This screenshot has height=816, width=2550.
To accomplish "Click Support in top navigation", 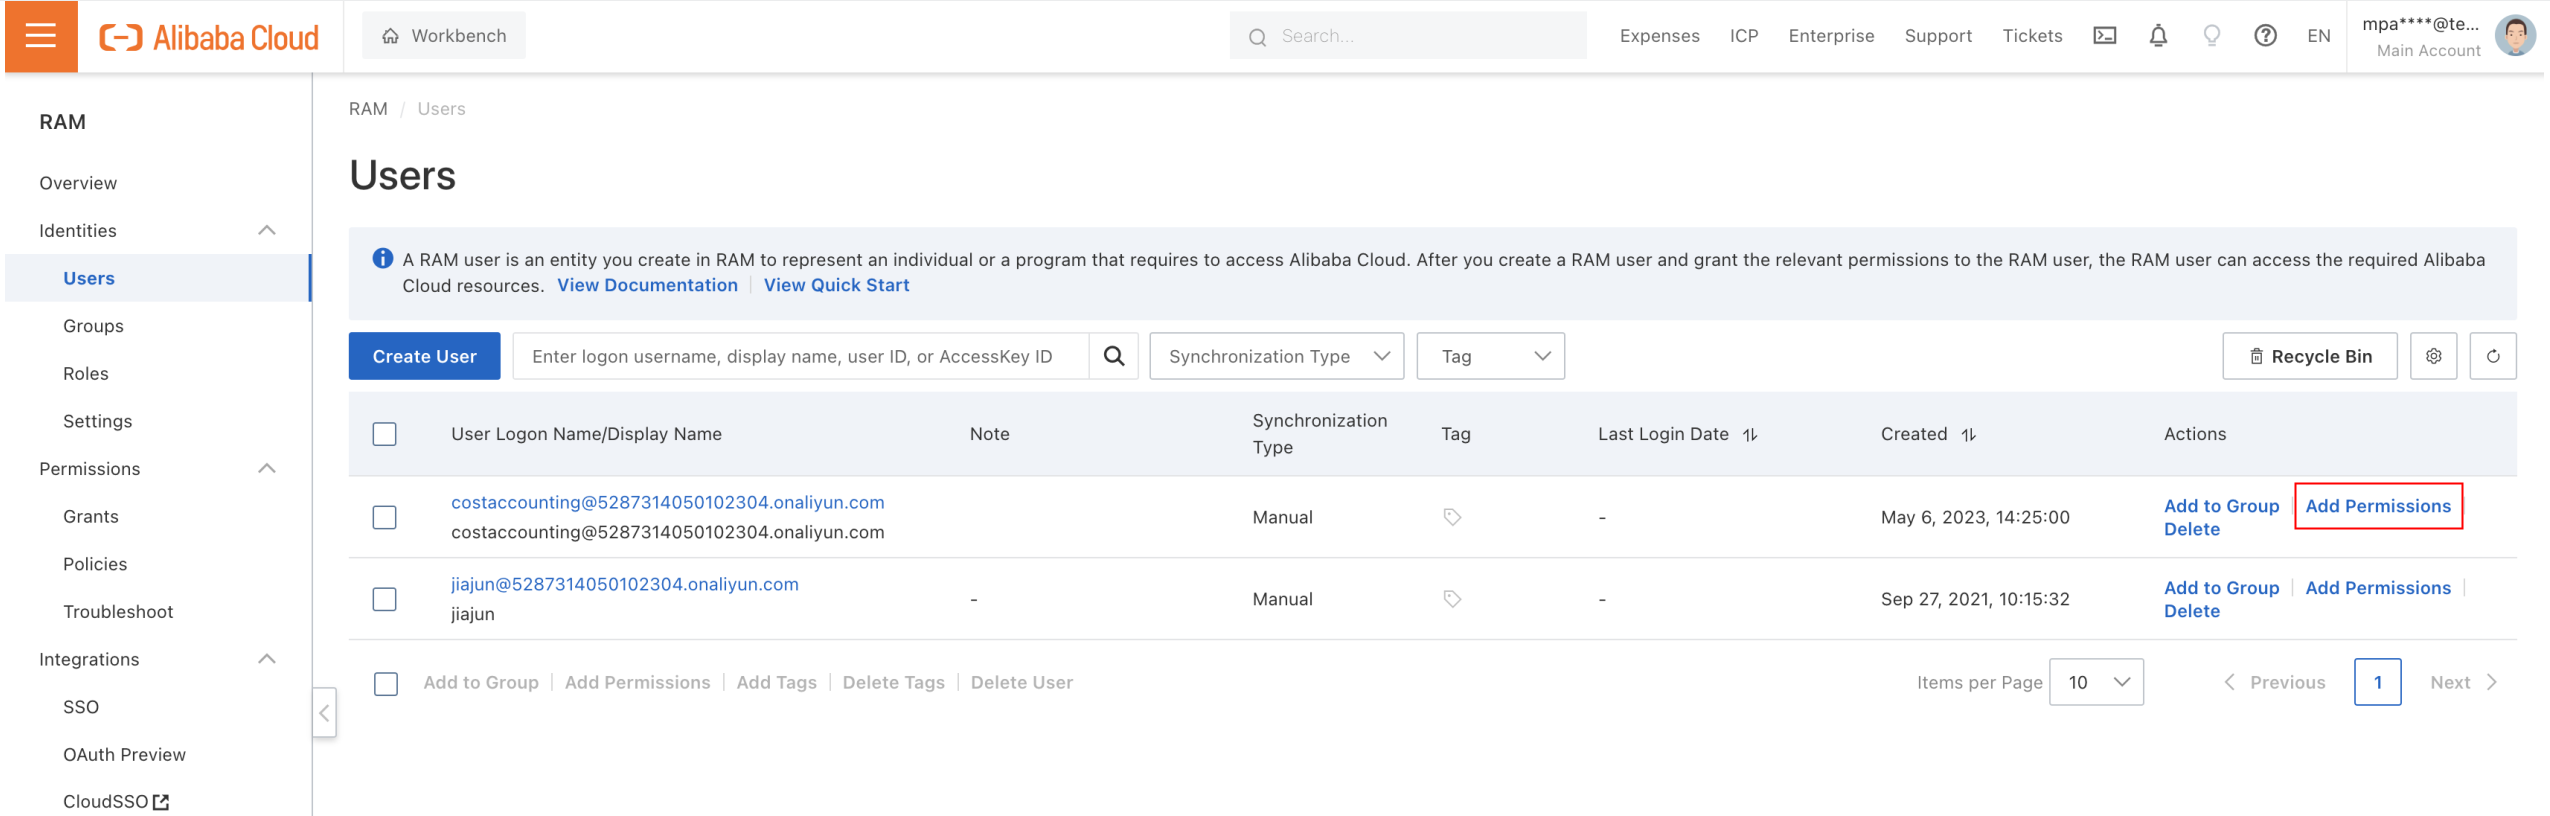I will coord(1938,36).
